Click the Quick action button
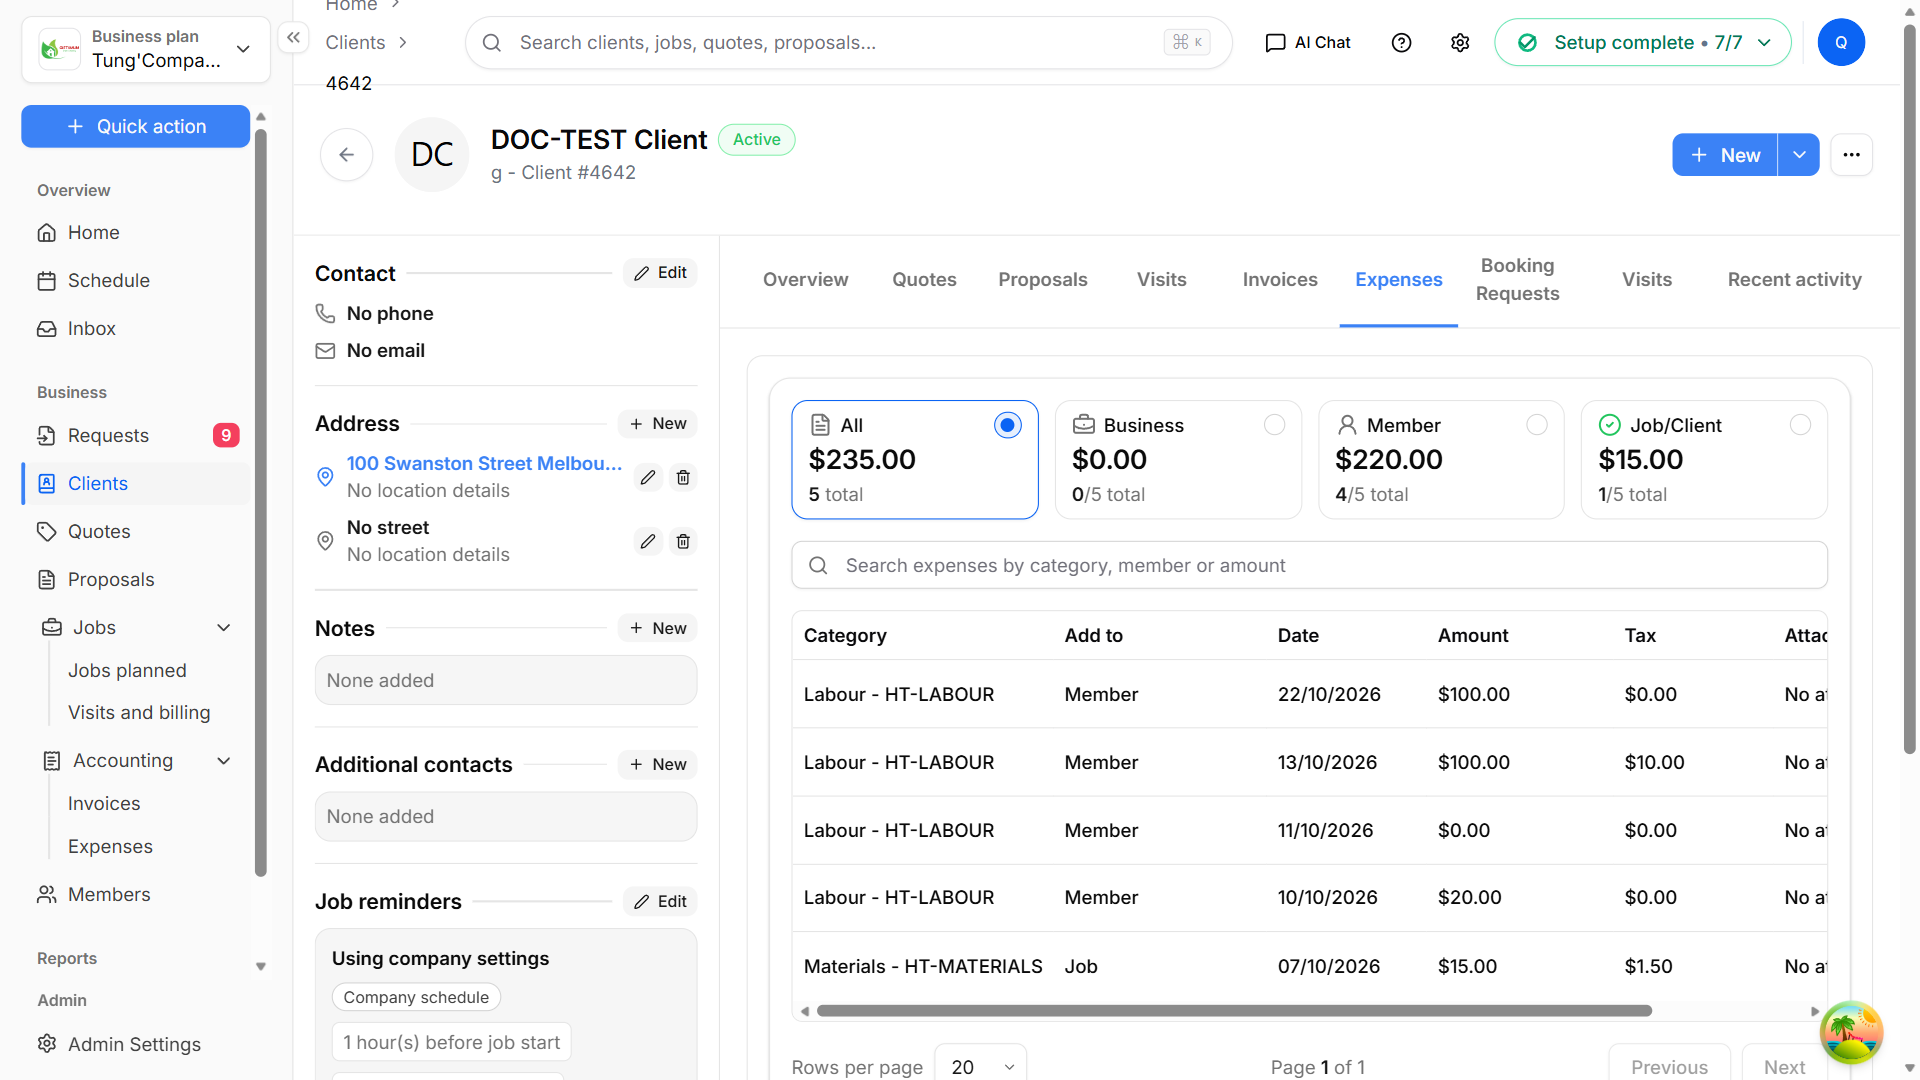Screen dimensions: 1920x1080 point(135,127)
